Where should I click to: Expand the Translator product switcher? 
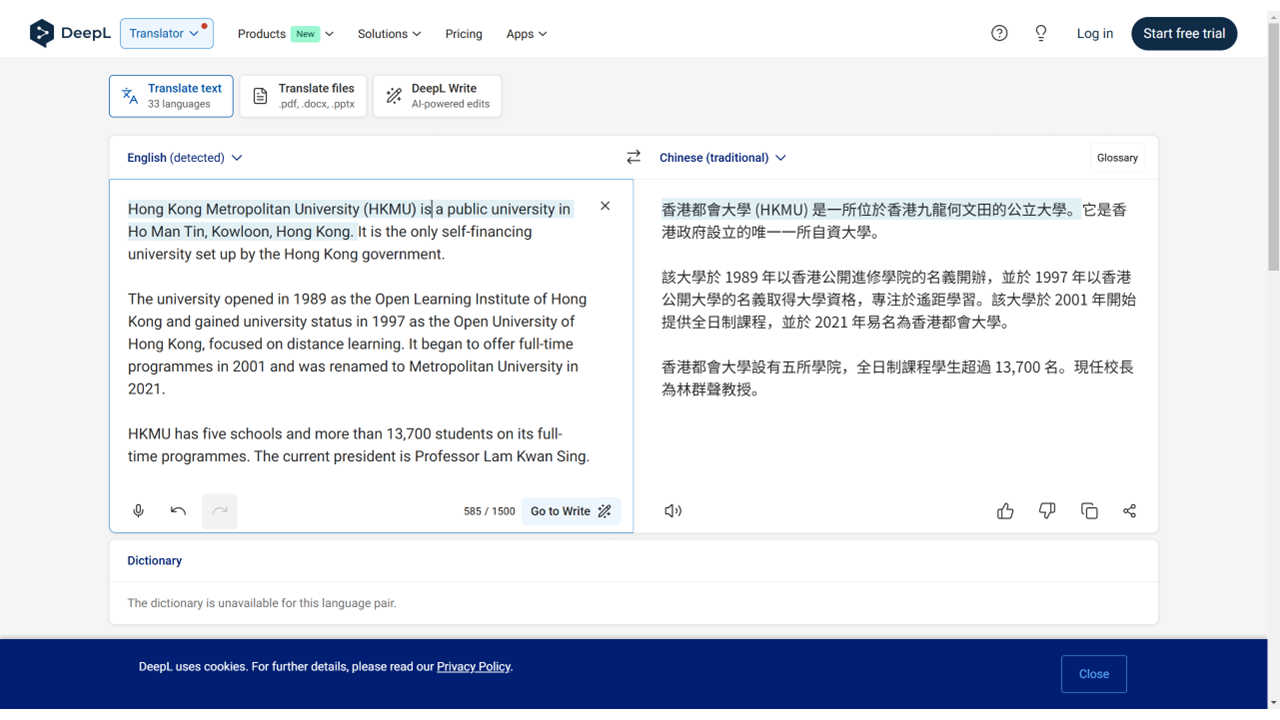(166, 33)
